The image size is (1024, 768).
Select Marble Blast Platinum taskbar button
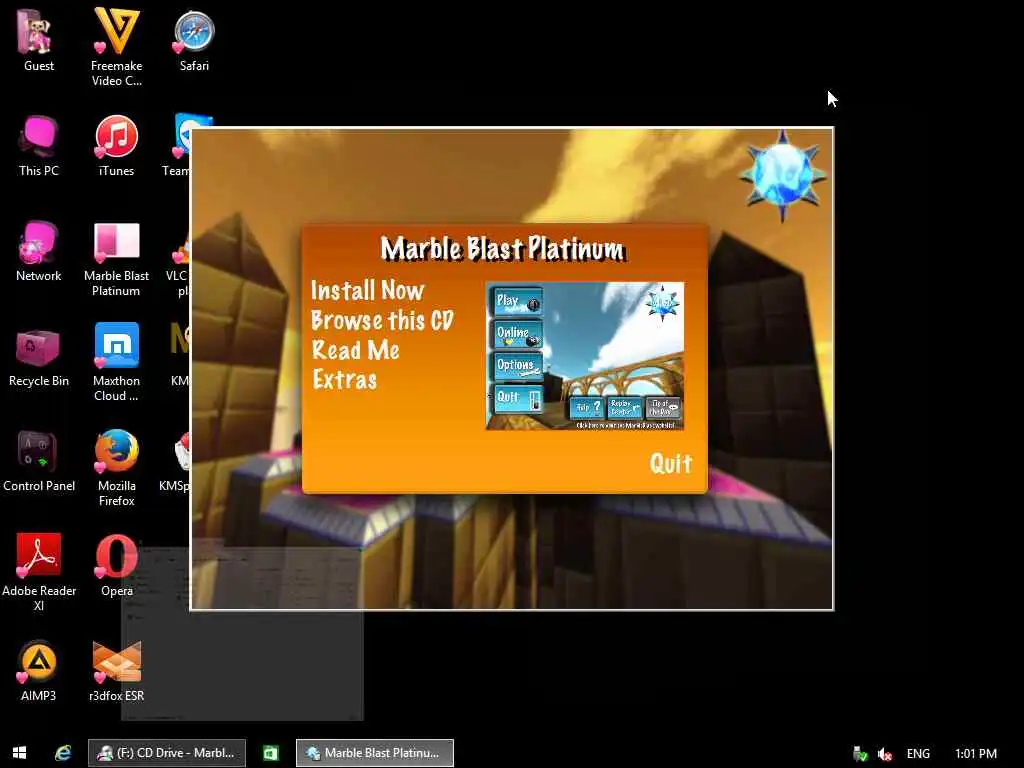pos(374,753)
